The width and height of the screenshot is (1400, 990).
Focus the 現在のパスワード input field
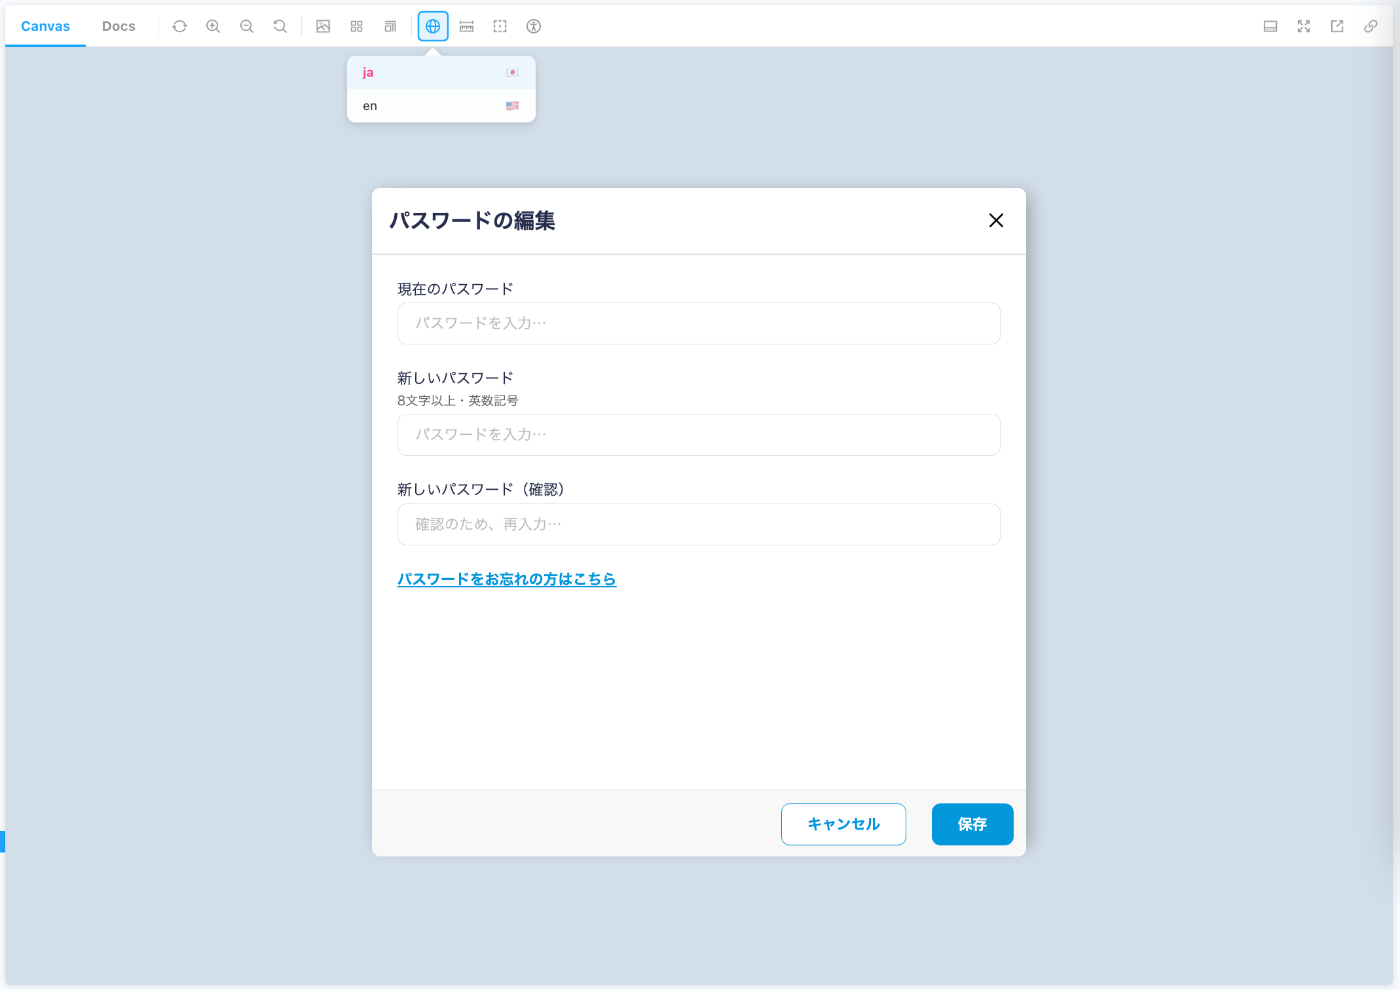pyautogui.click(x=699, y=323)
